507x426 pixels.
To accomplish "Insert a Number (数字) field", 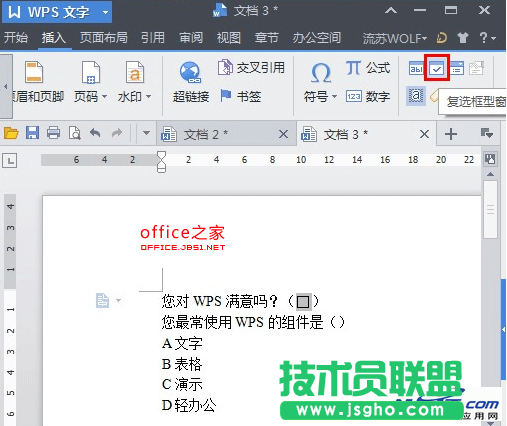I will pos(368,97).
